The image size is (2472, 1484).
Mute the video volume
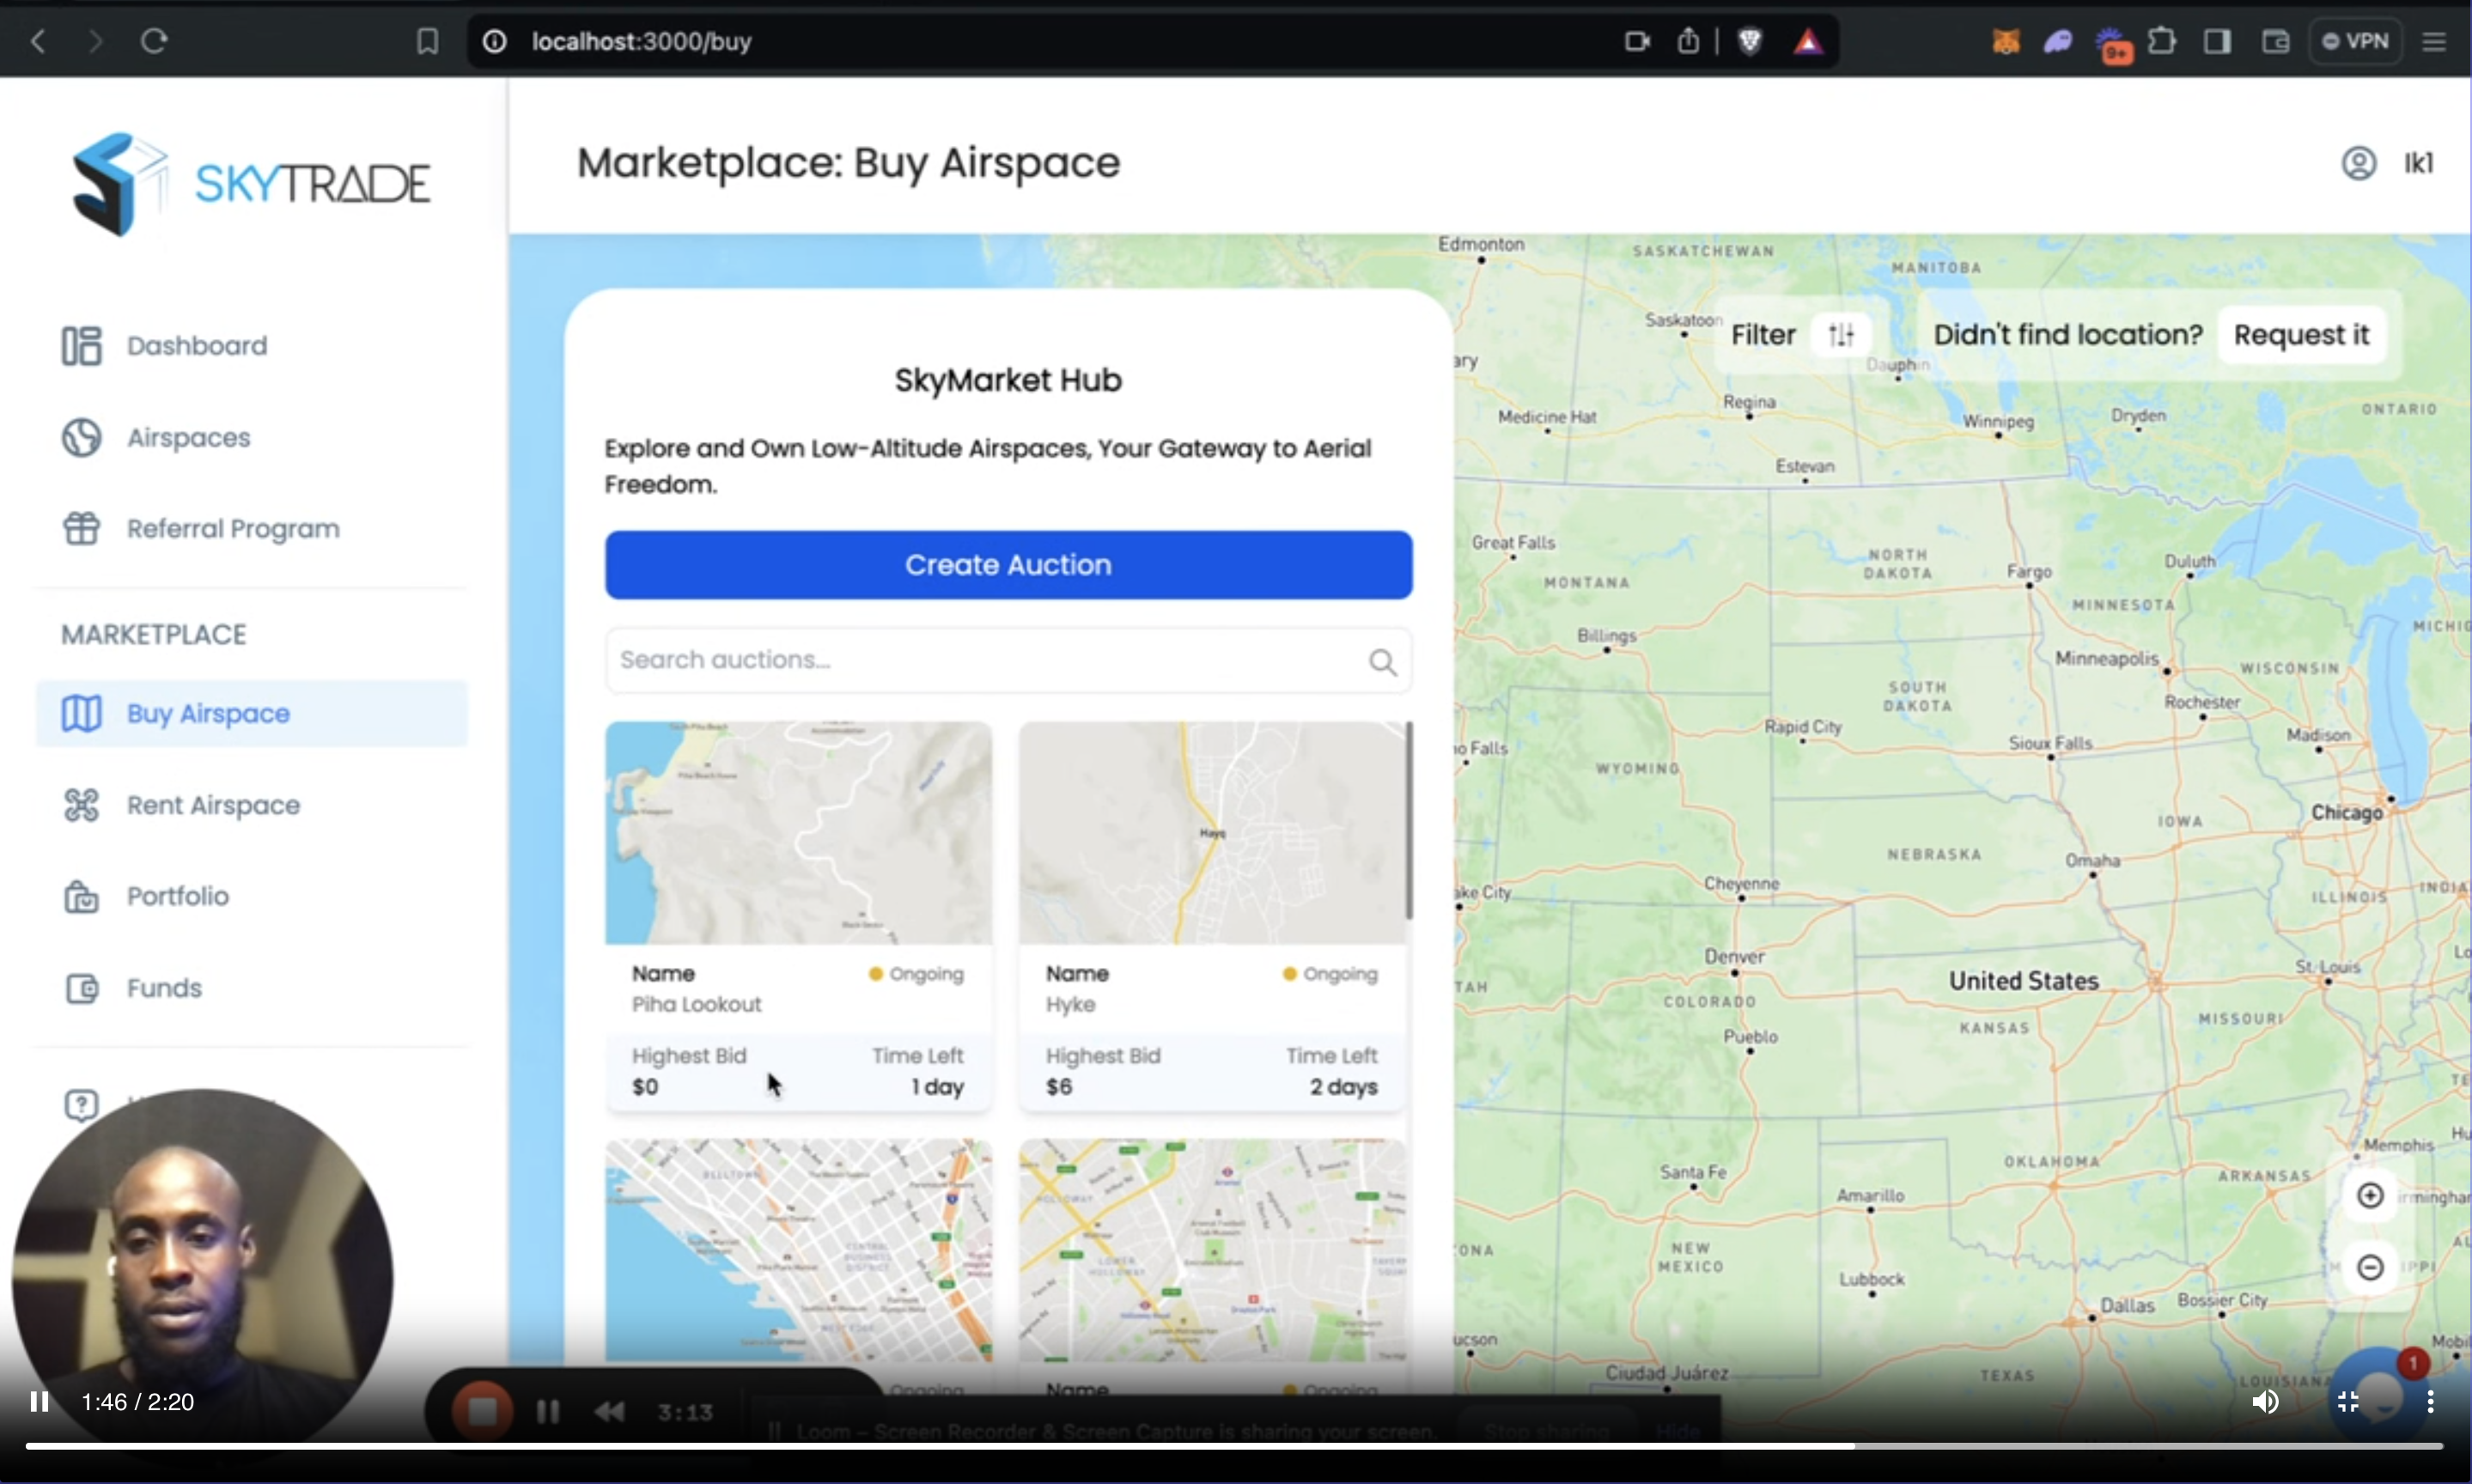click(x=2265, y=1402)
